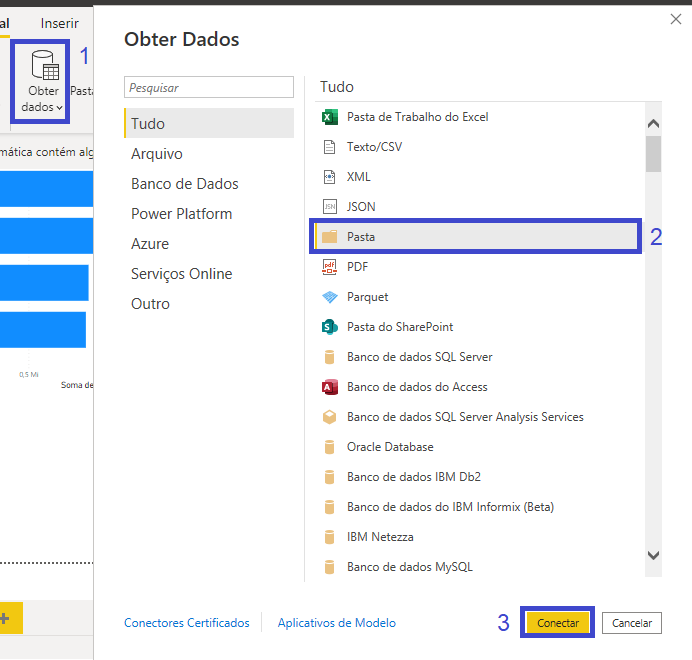The image size is (692, 660).
Task: Click the IBM Informix database icon
Action: click(329, 507)
